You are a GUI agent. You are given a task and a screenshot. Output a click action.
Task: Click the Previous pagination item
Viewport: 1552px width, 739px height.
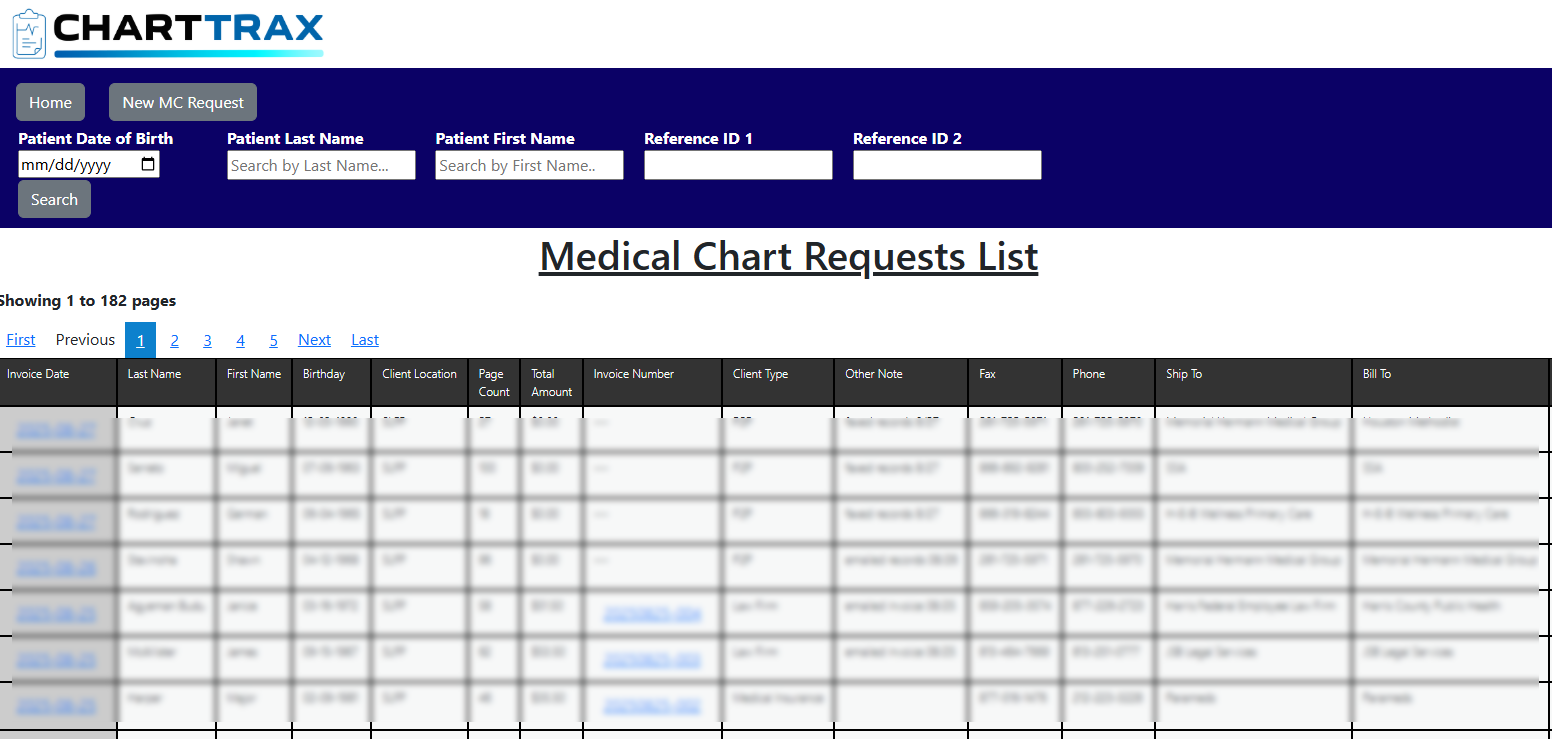pos(85,340)
